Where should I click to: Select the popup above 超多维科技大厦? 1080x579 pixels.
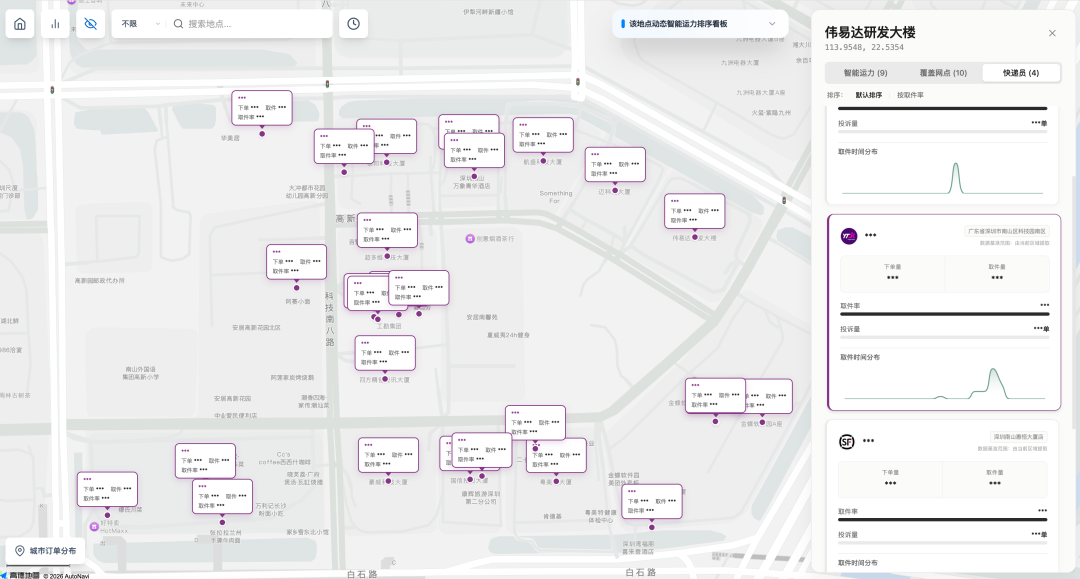coord(387,231)
